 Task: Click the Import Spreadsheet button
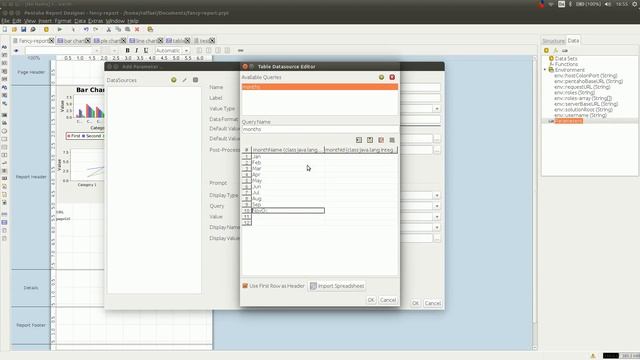(x=337, y=286)
